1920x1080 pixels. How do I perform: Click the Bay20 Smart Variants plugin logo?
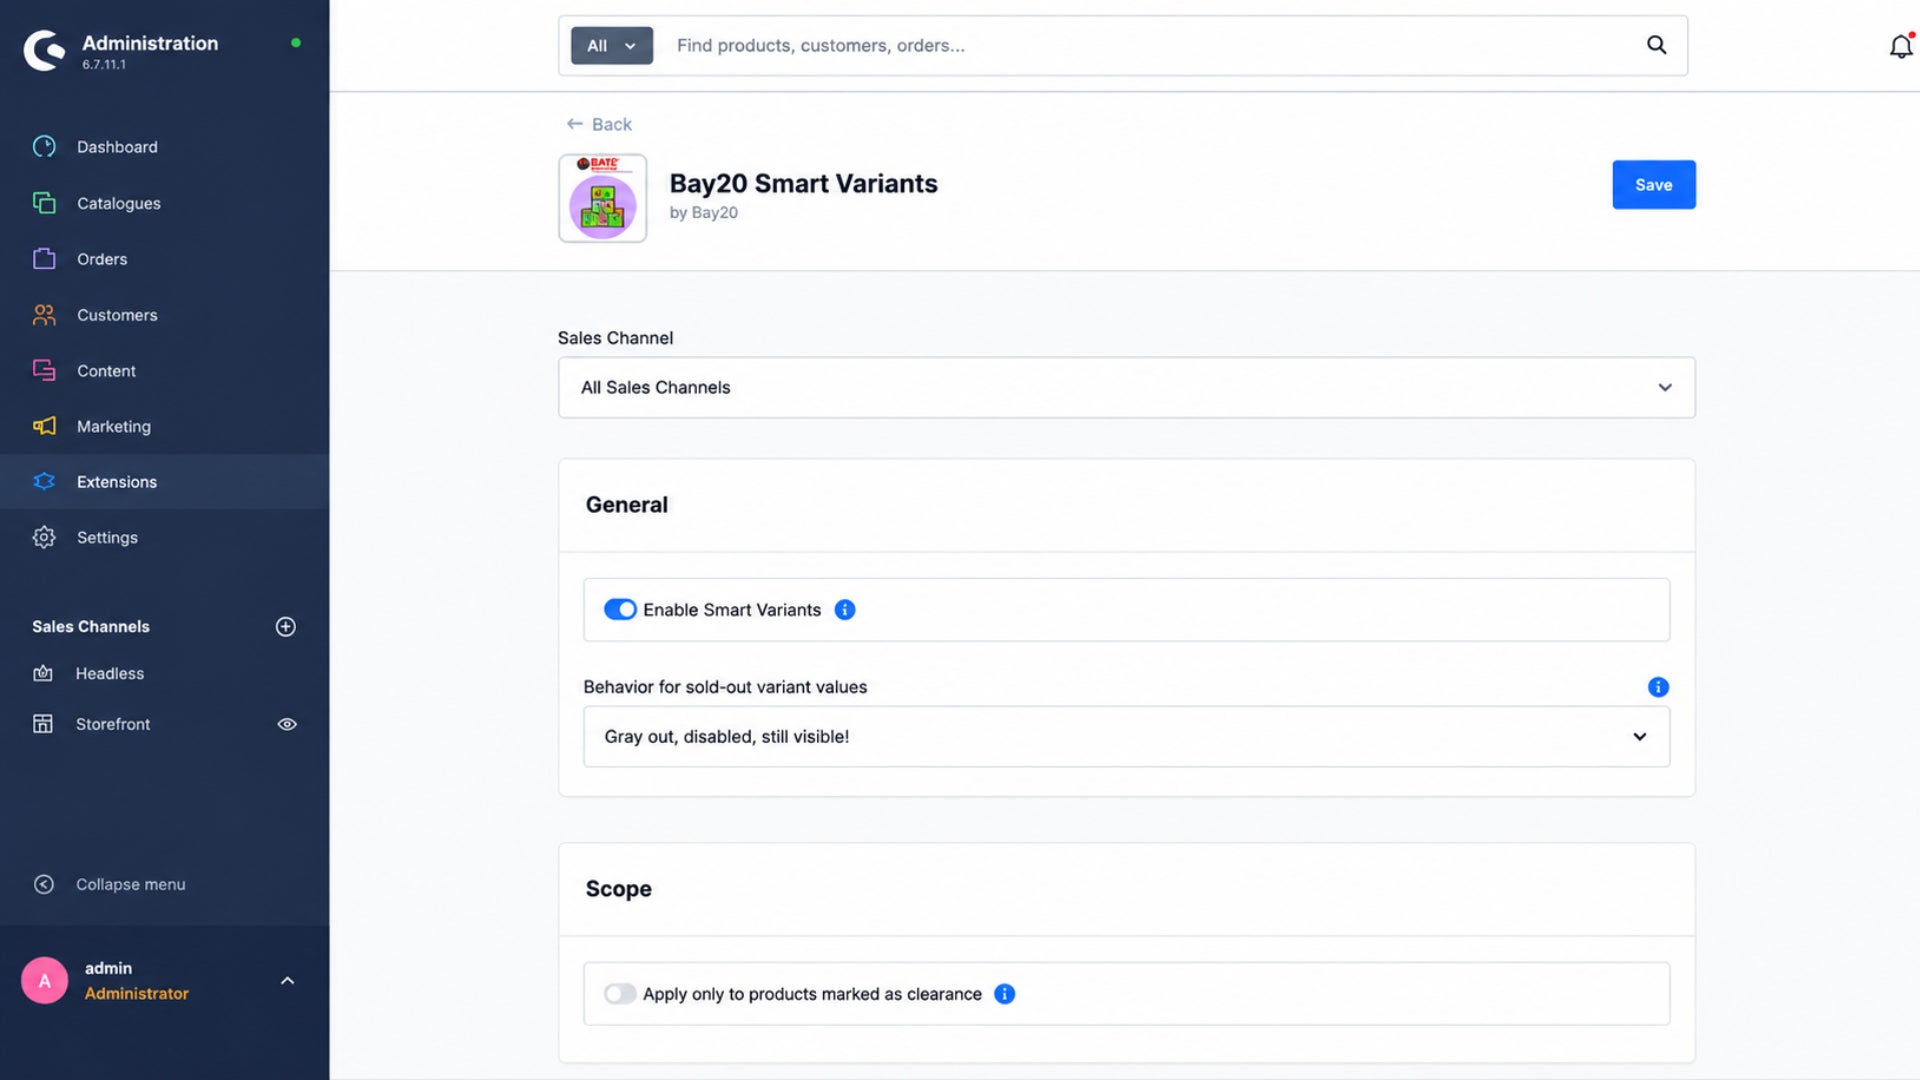pyautogui.click(x=603, y=198)
